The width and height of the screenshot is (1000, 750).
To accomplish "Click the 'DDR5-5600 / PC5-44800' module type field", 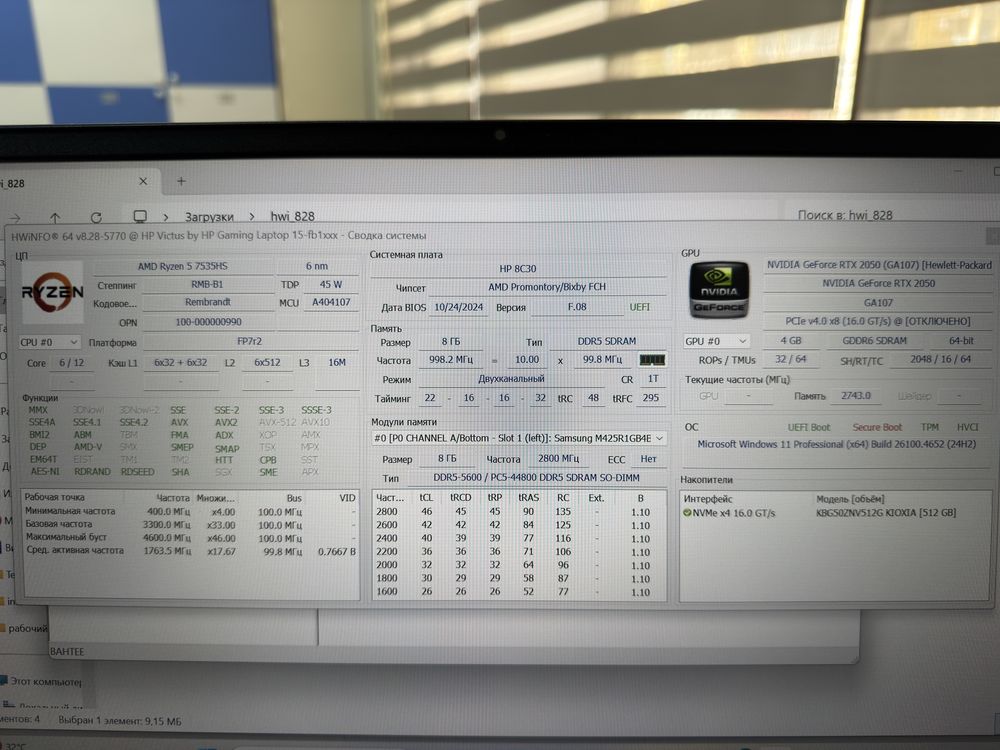I will (x=536, y=478).
